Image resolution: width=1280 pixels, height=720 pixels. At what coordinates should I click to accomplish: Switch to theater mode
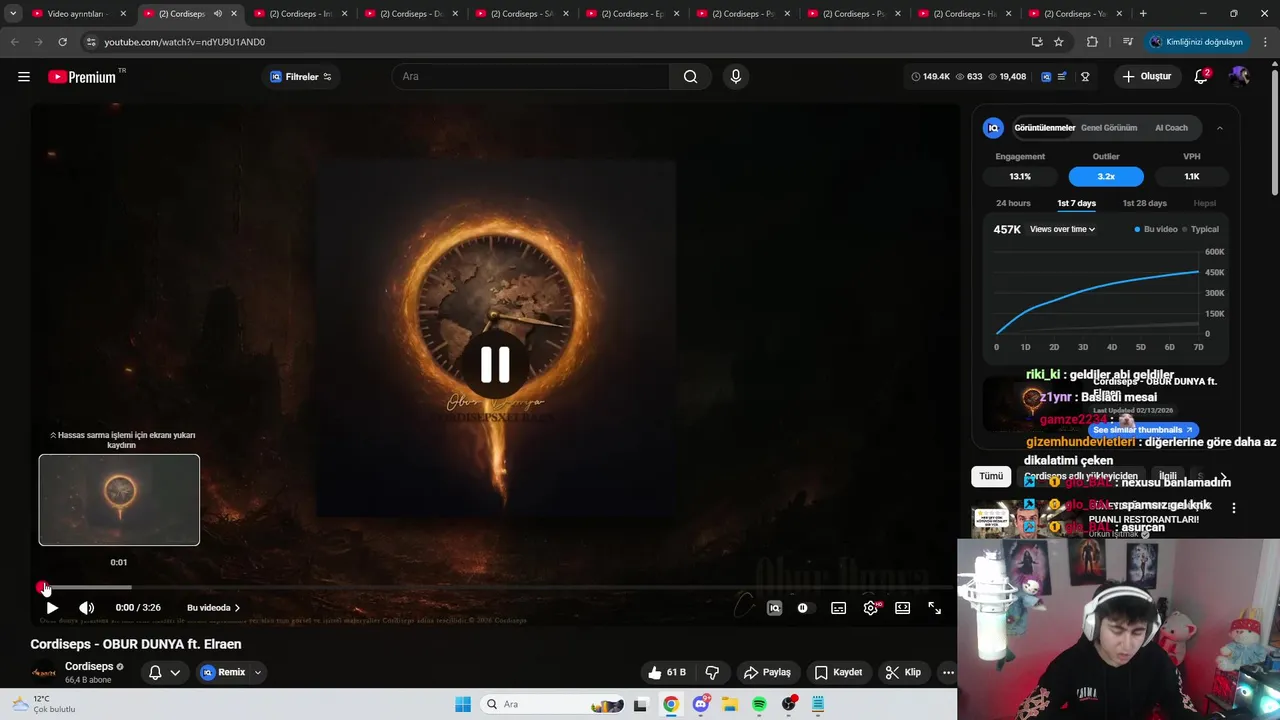tap(903, 608)
